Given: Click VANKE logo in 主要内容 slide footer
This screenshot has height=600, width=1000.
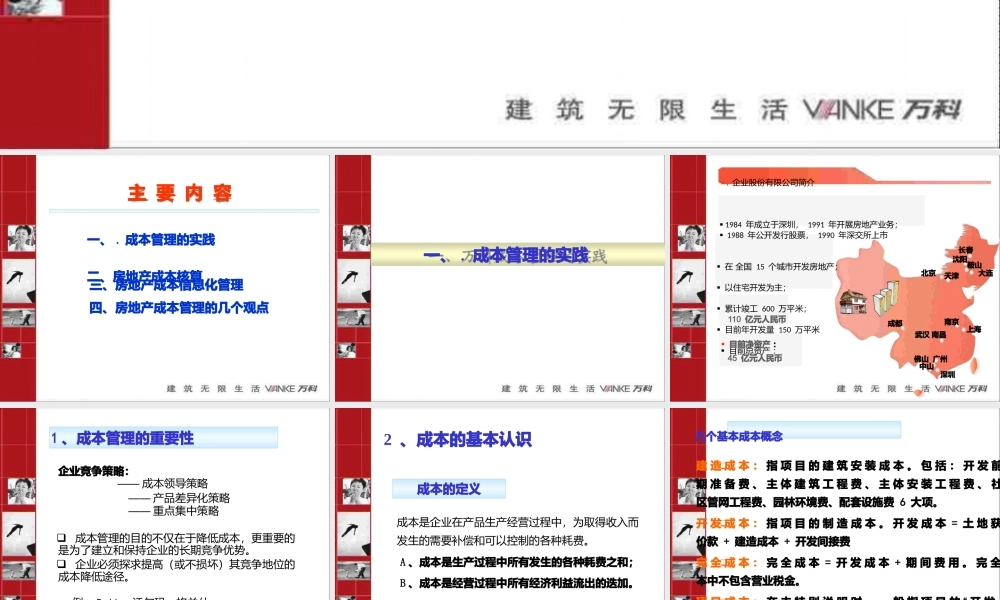Looking at the screenshot, I should (291, 388).
